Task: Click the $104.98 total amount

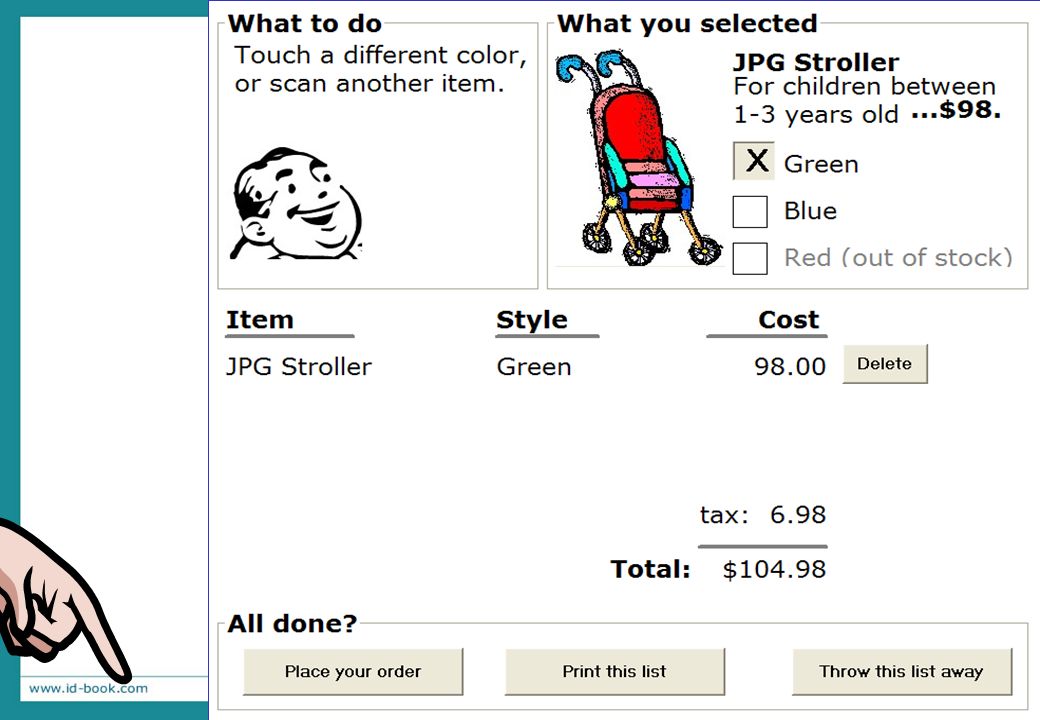Action: [774, 570]
